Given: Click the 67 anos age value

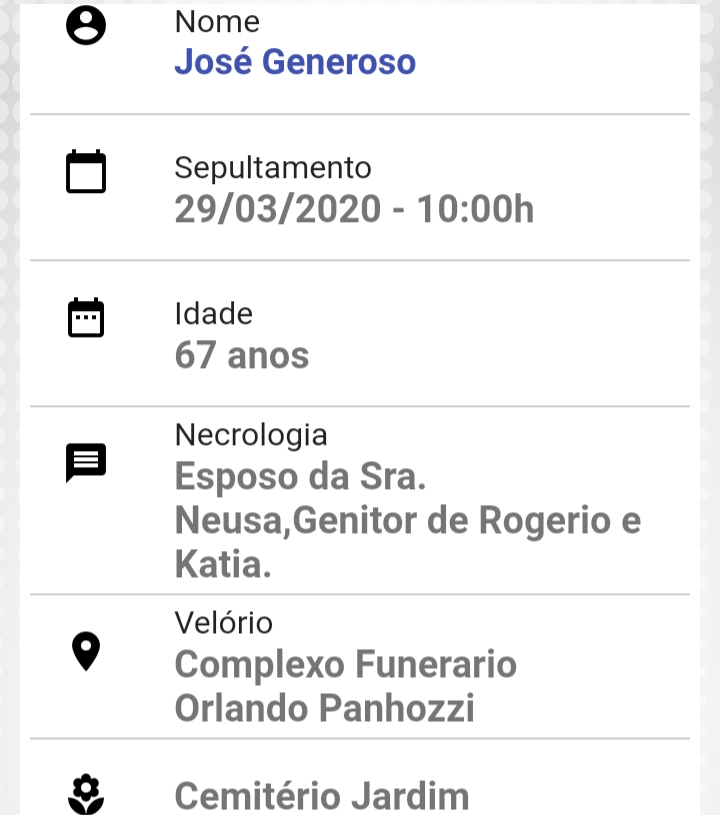Looking at the screenshot, I should click(x=242, y=356).
